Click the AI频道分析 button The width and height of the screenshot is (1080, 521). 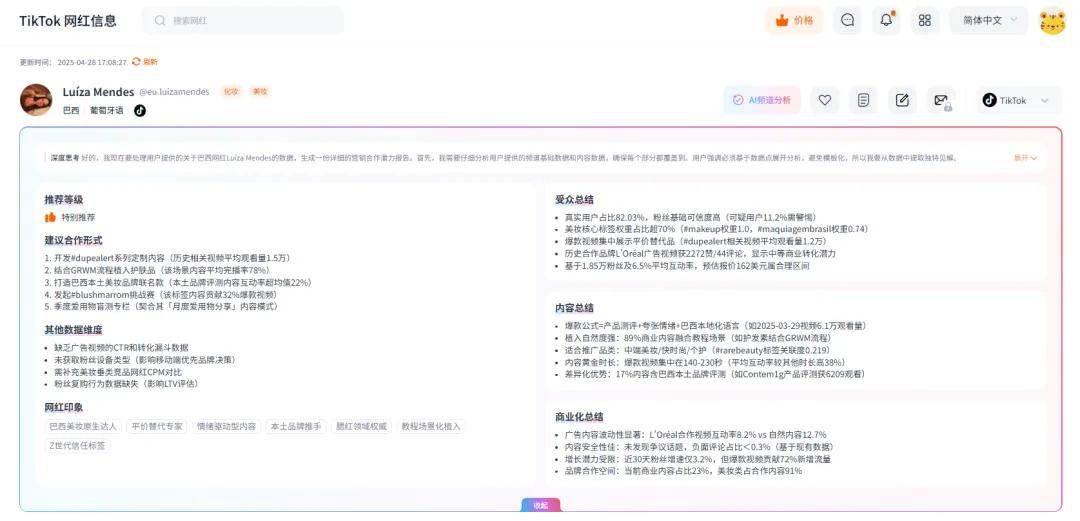point(762,100)
